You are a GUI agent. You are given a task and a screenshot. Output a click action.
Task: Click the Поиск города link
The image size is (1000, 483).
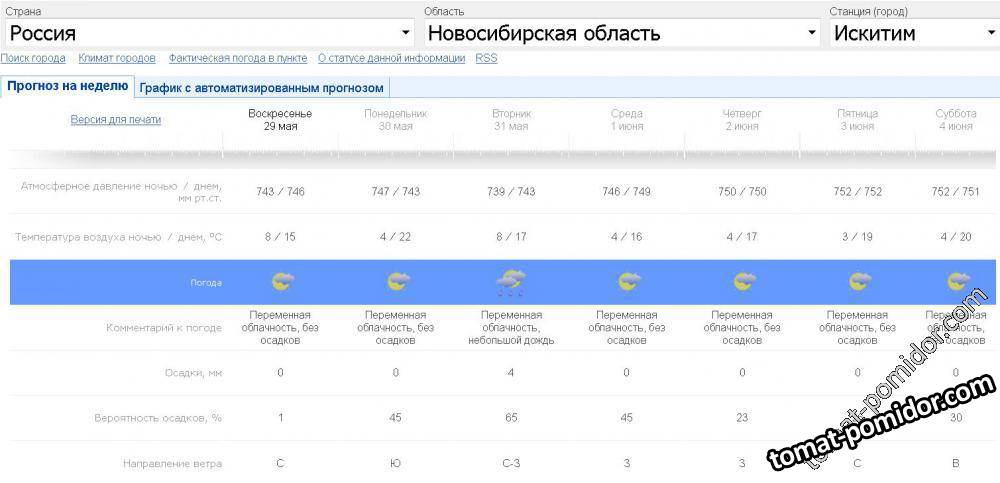pos(33,58)
